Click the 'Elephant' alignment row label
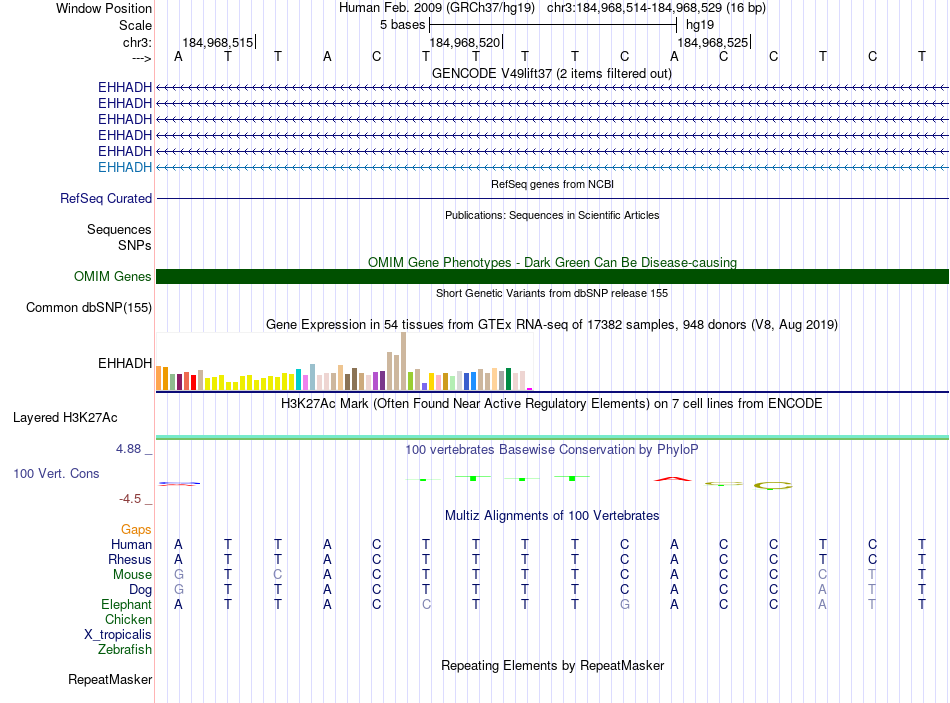The height and width of the screenshot is (703, 950). coord(126,604)
